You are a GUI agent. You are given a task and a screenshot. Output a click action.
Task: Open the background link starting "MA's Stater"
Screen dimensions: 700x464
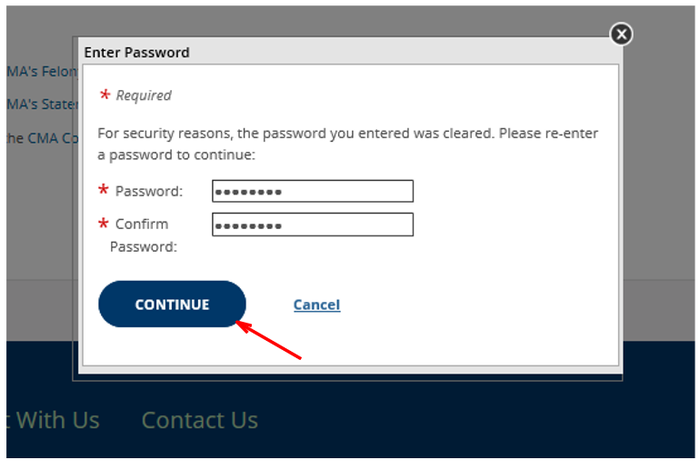(x=42, y=104)
